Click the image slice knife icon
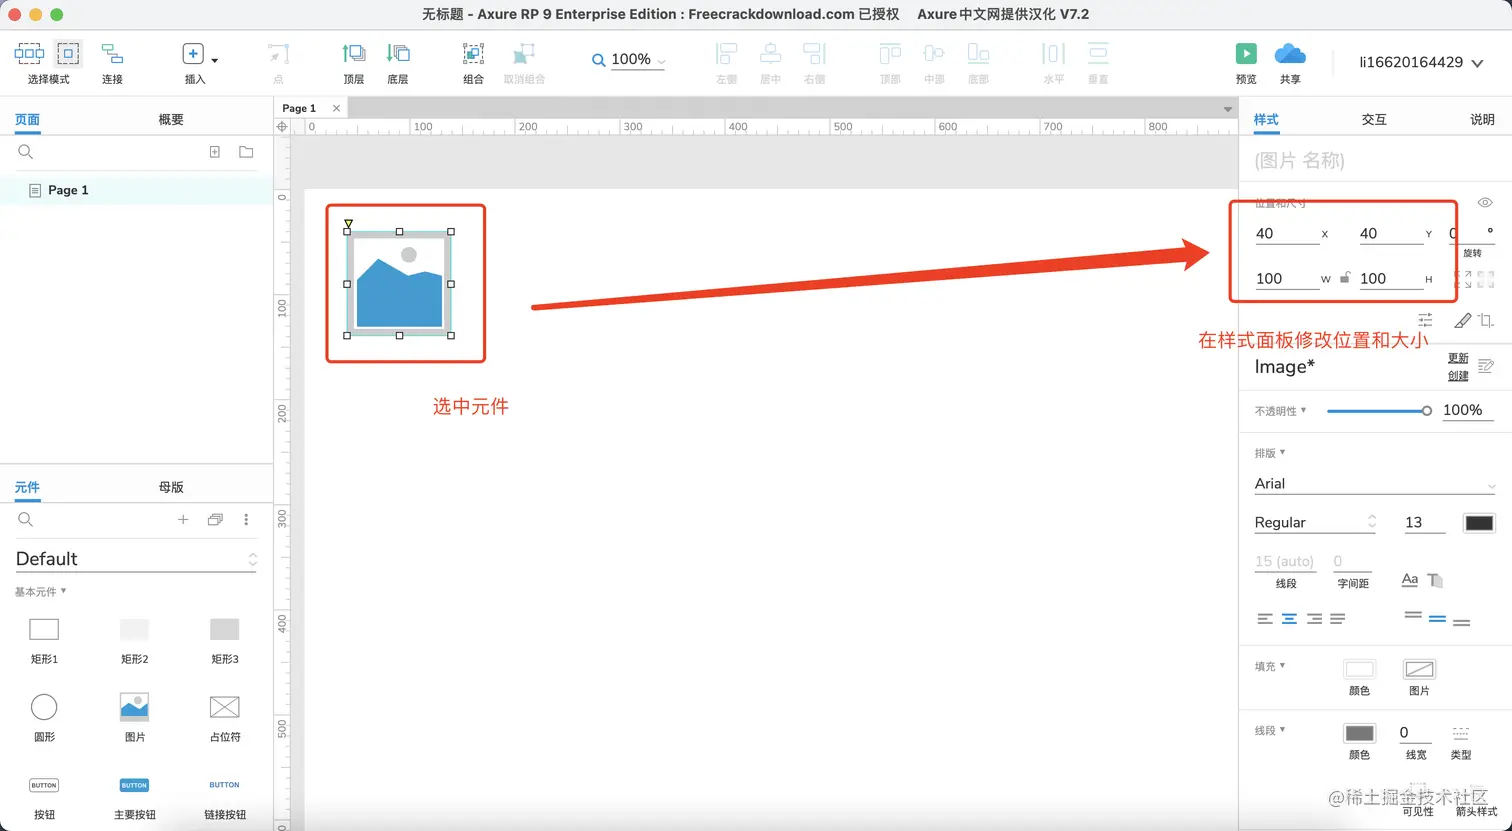1512x831 pixels. tap(1462, 320)
